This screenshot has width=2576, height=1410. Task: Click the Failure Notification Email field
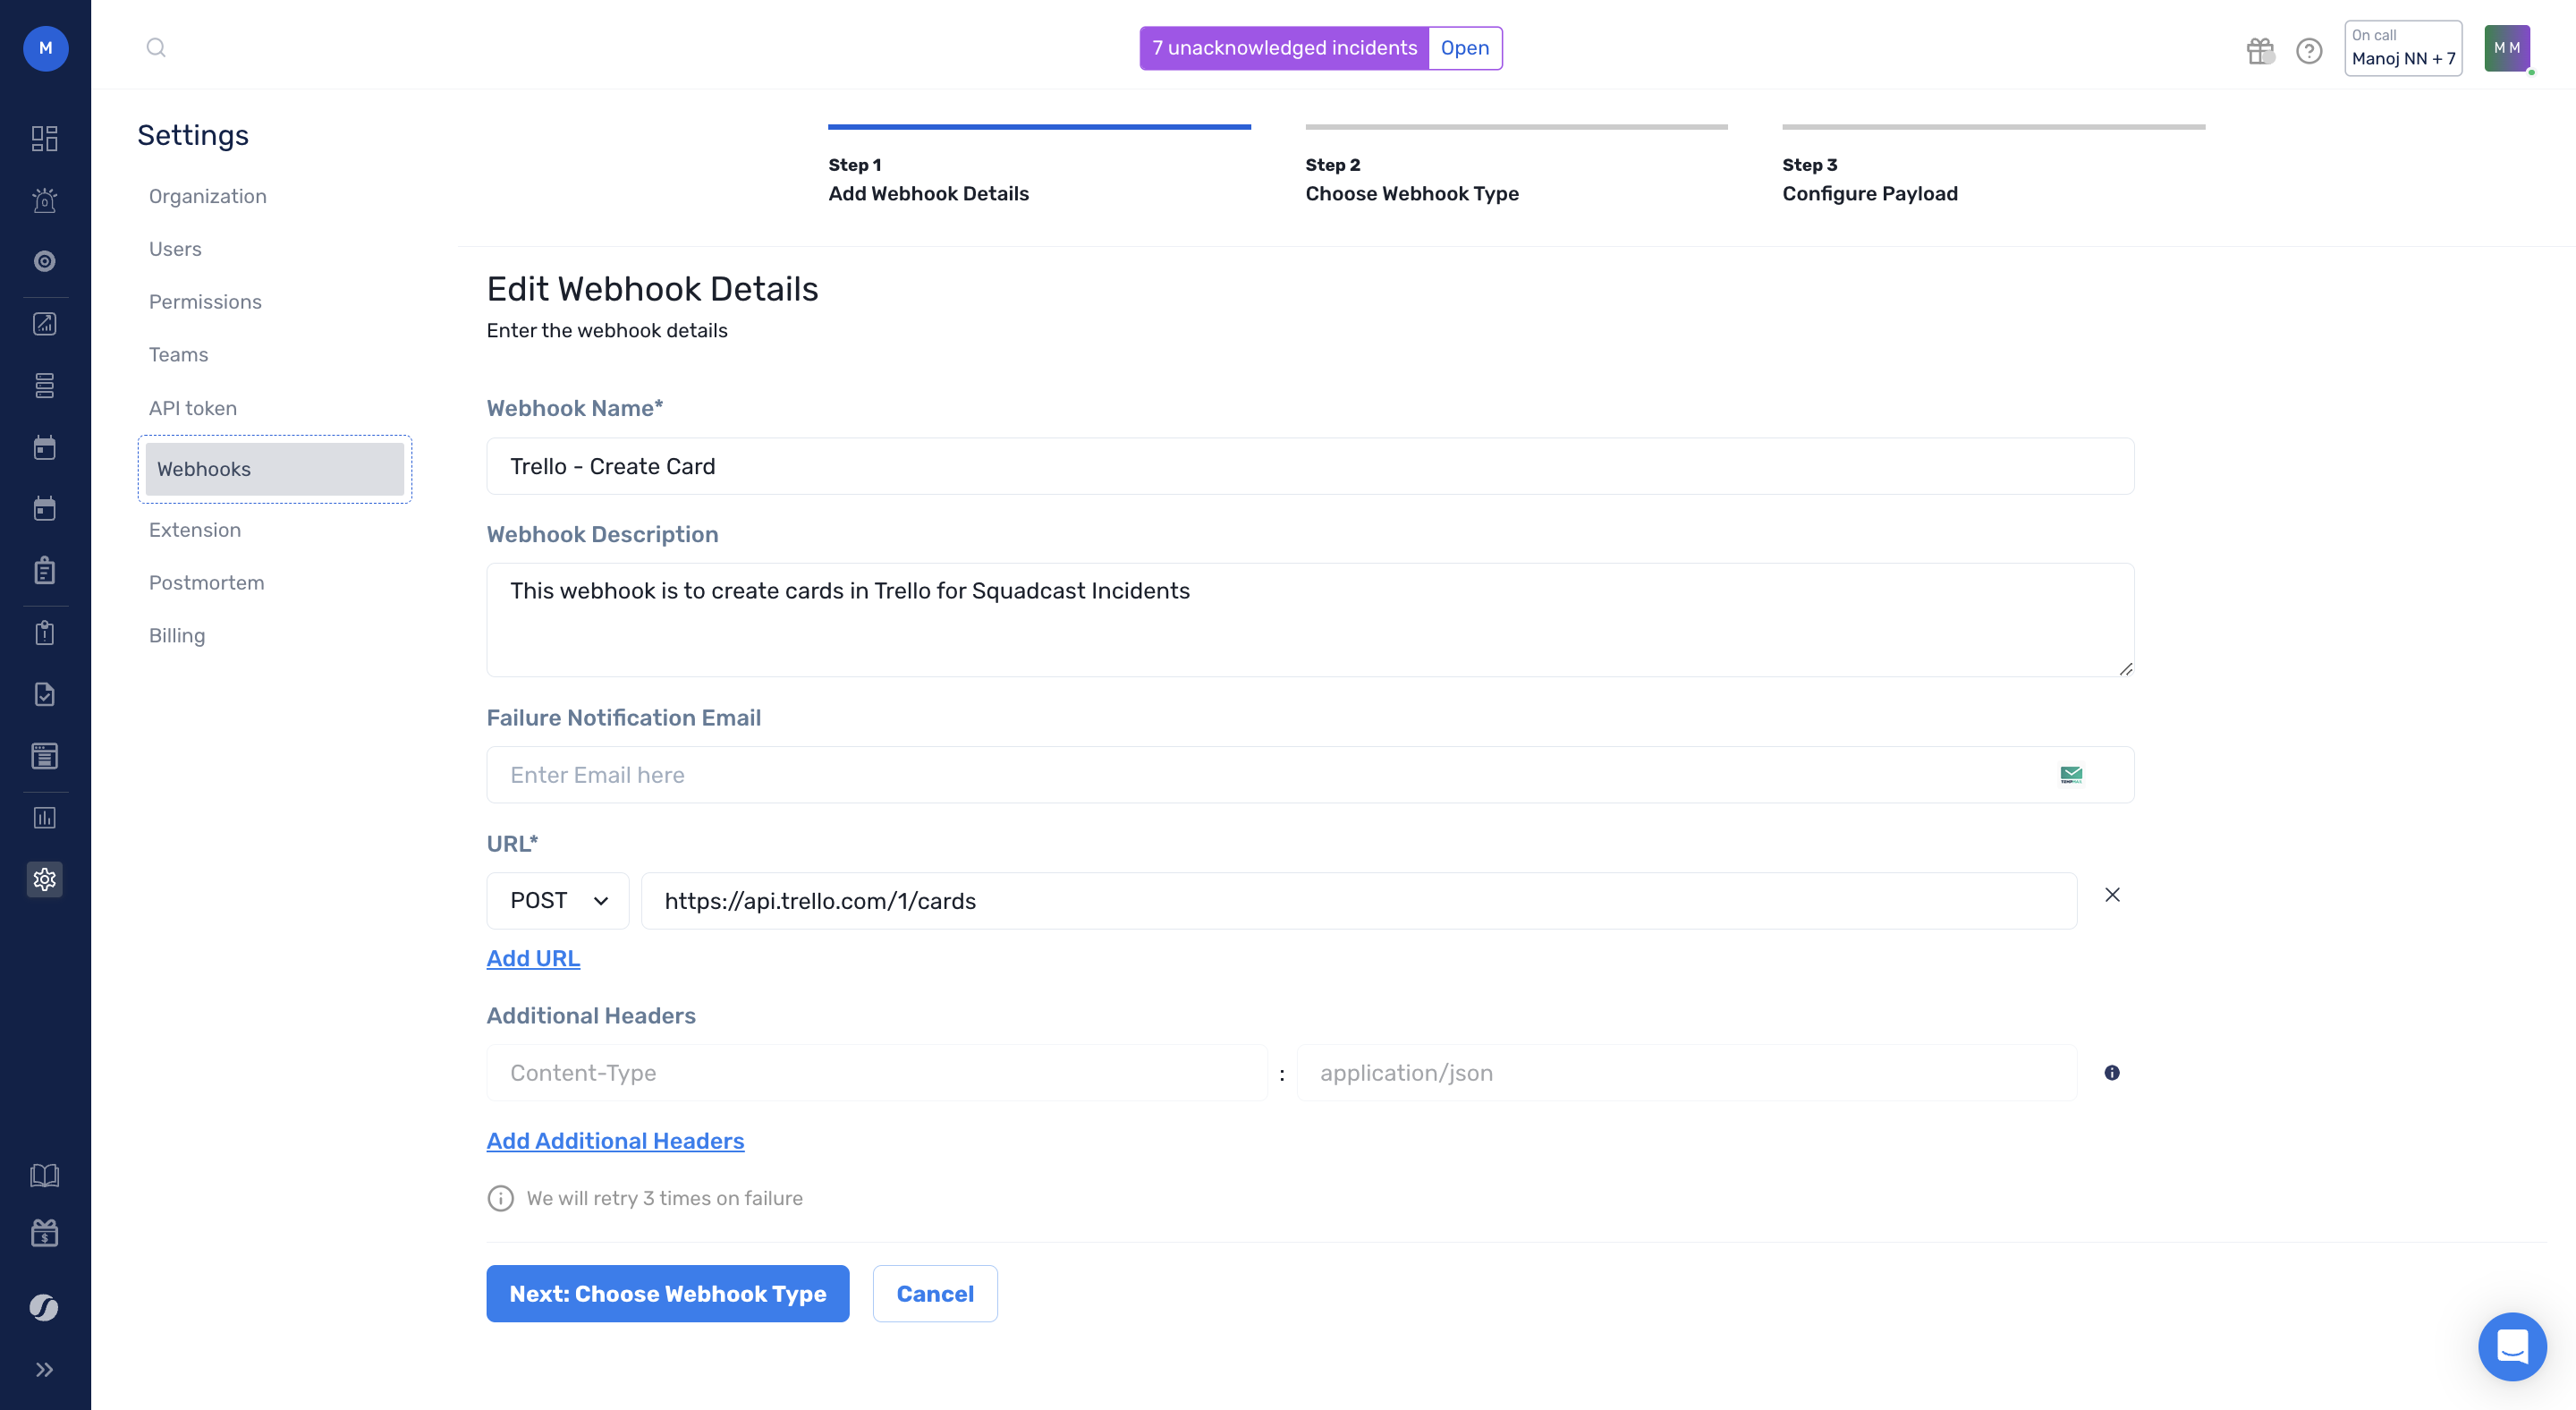click(x=1270, y=775)
